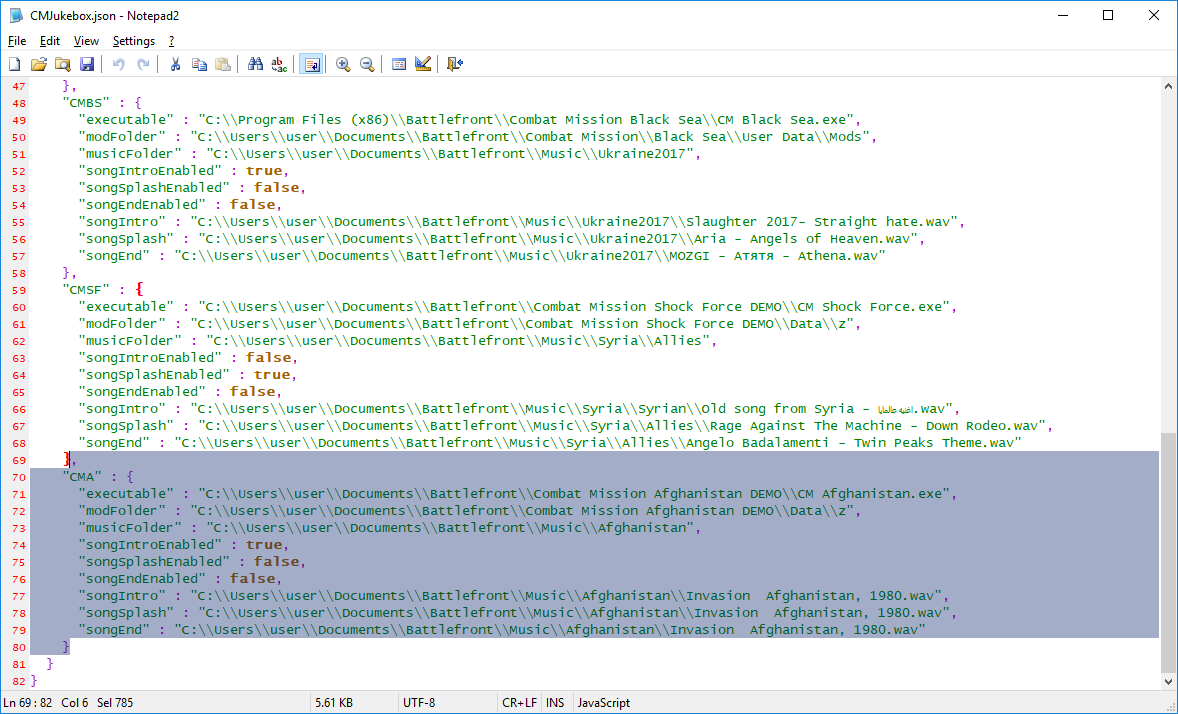The height and width of the screenshot is (714, 1178).
Task: Click "false" value on line 53
Action: pyautogui.click(x=276, y=188)
